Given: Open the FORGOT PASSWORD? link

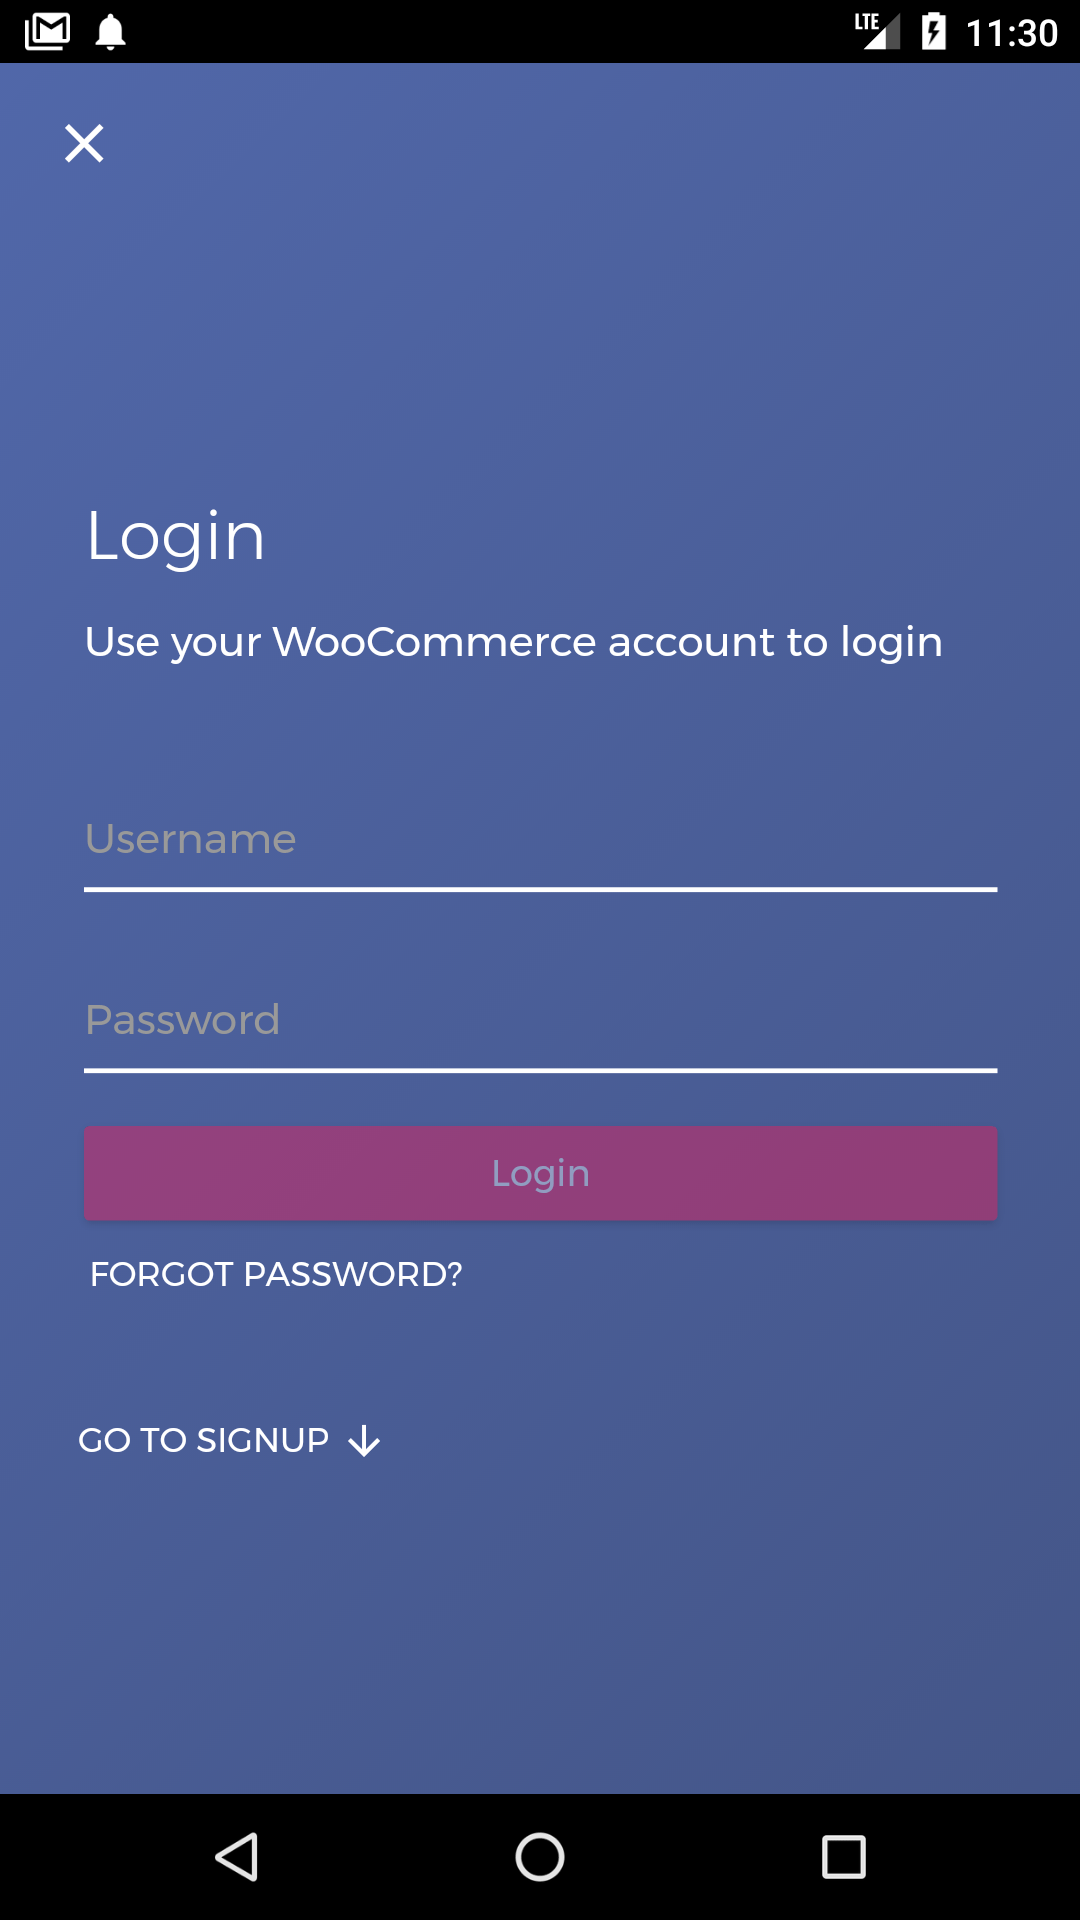Looking at the screenshot, I should 276,1274.
